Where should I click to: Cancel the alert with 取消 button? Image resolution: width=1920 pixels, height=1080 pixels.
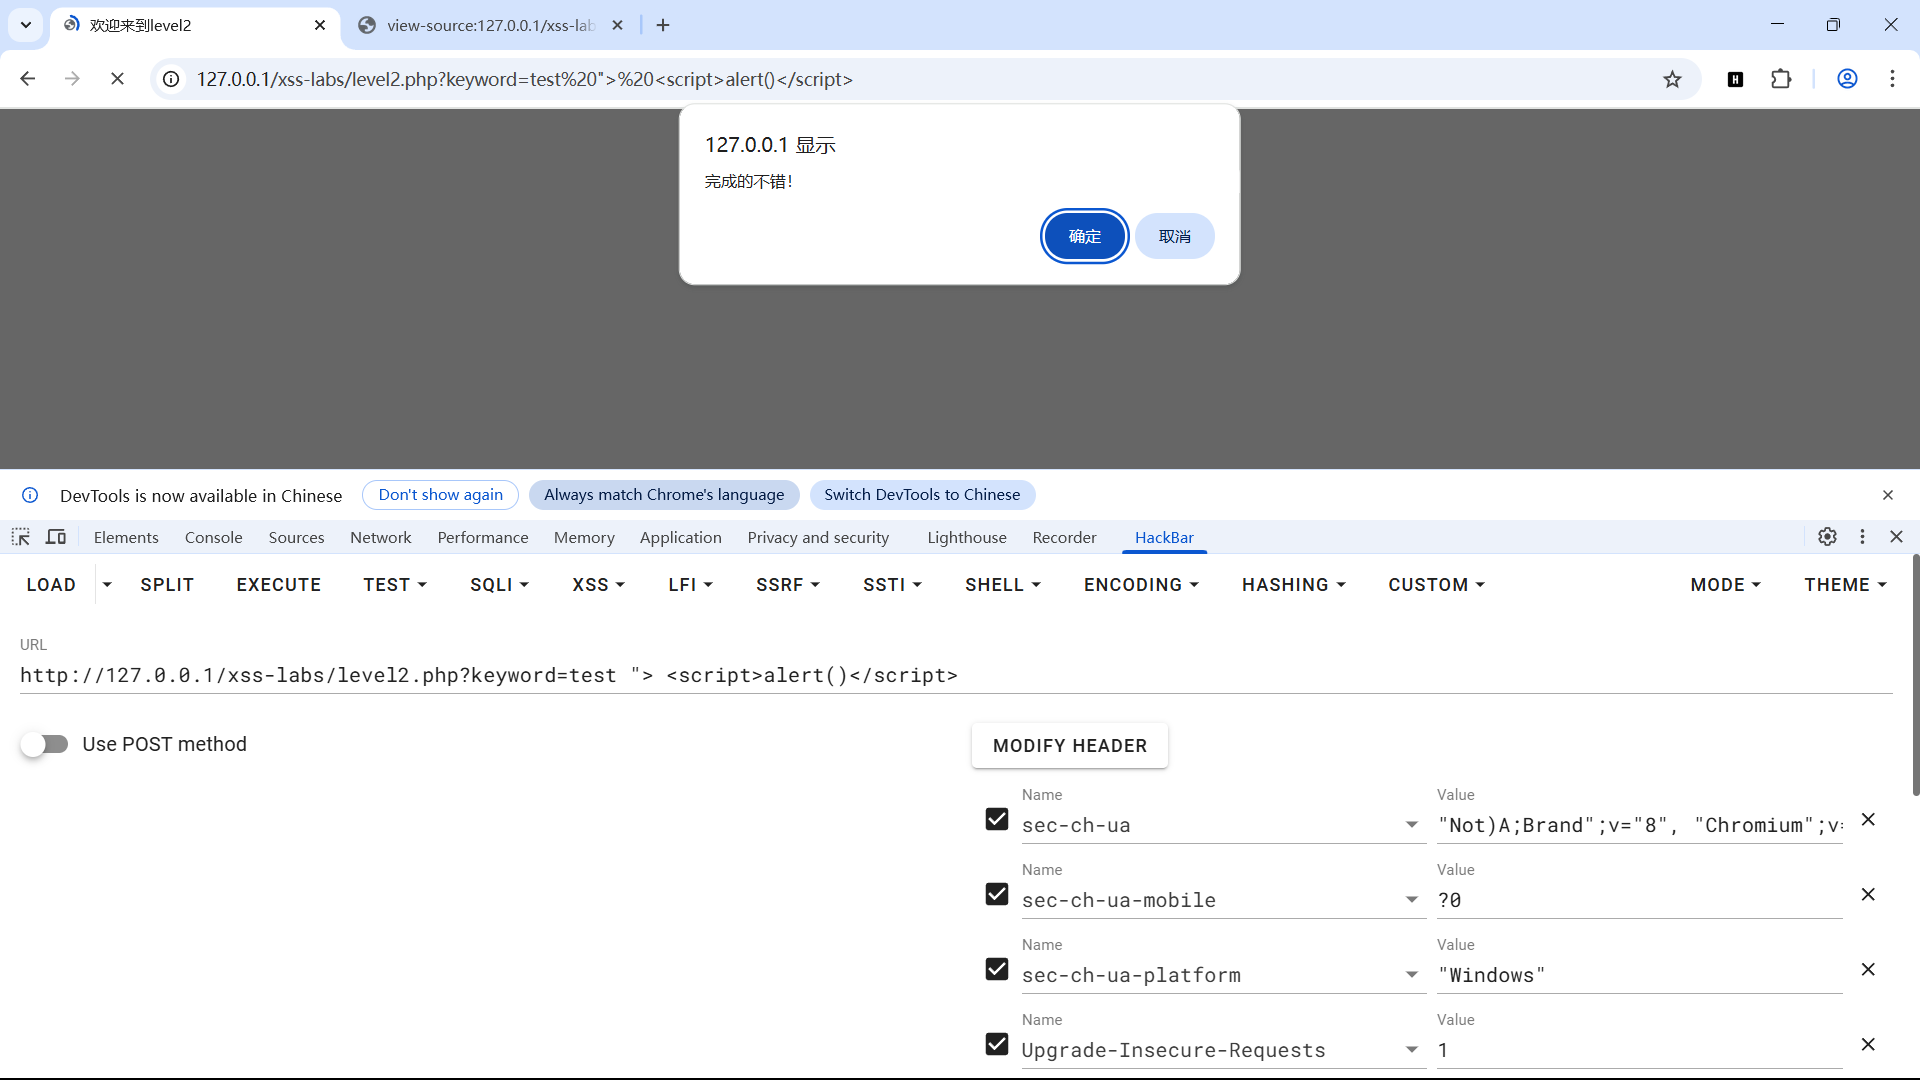coord(1174,236)
